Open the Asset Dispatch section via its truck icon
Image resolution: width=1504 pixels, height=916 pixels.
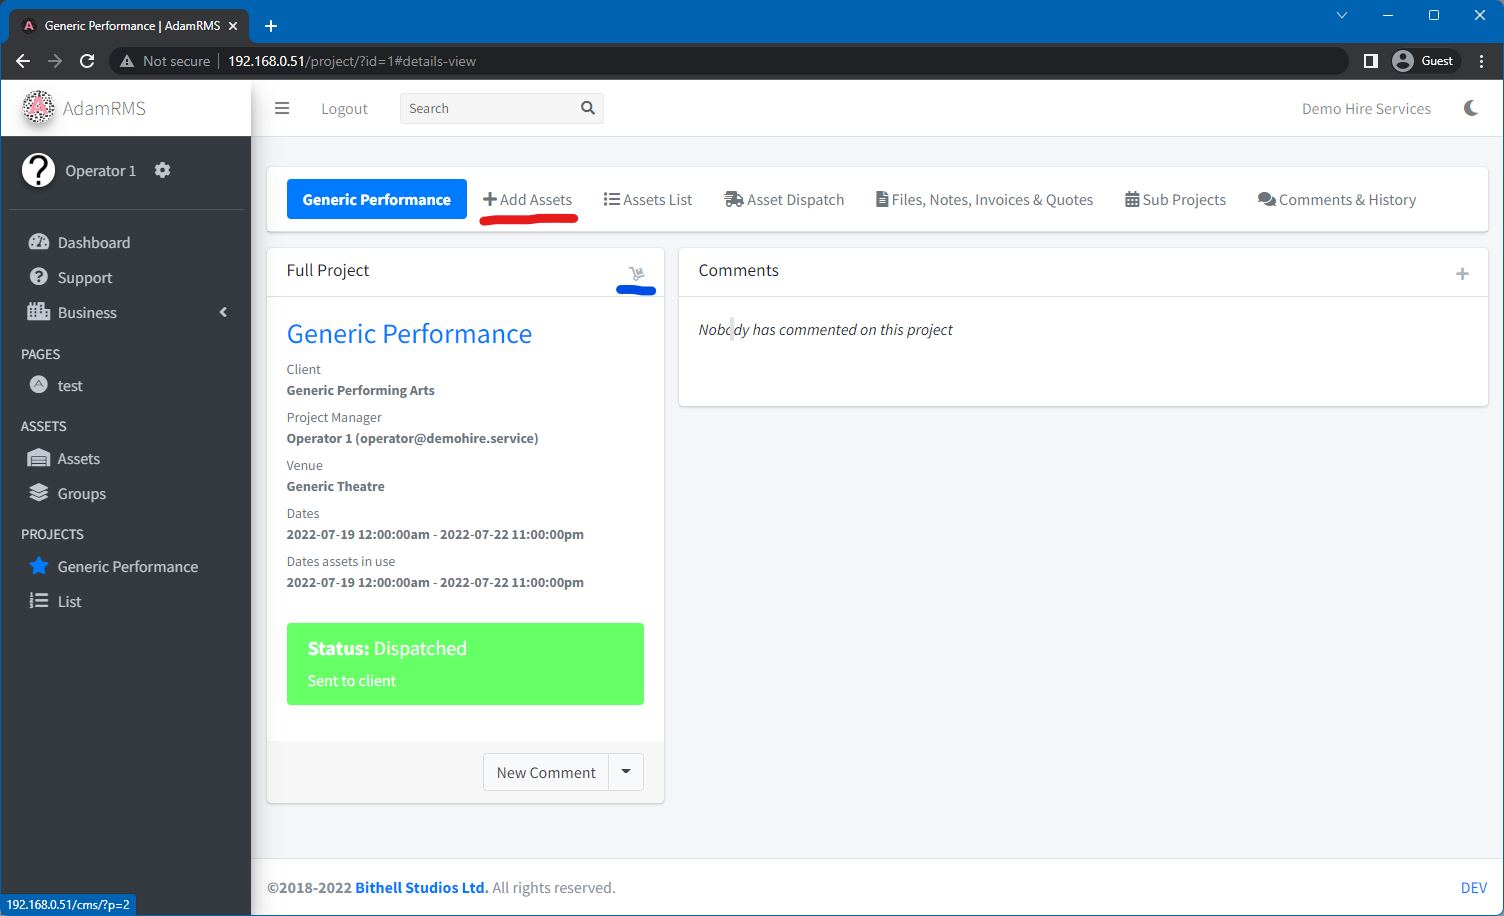click(733, 199)
